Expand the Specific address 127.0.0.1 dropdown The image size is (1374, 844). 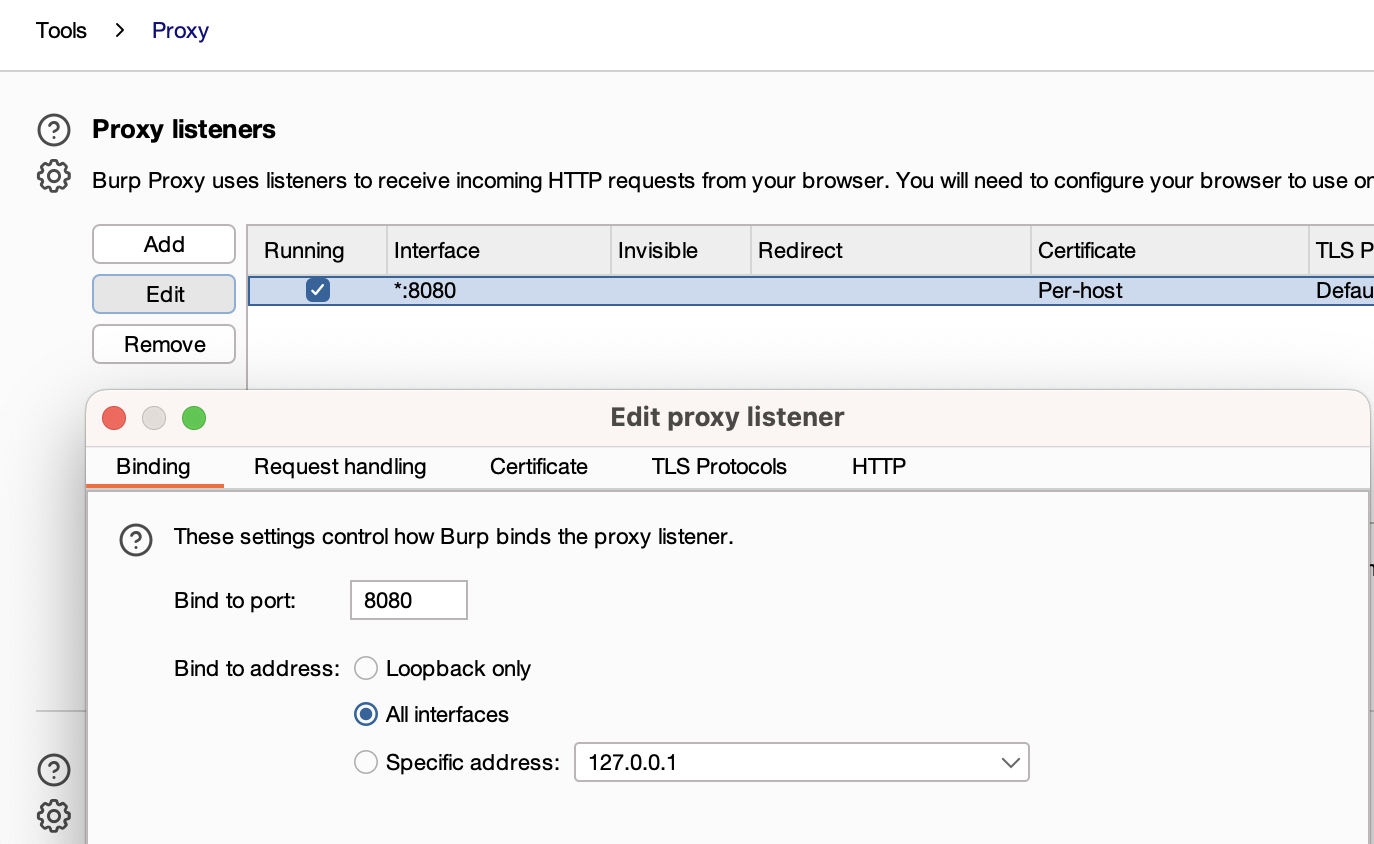pos(802,762)
